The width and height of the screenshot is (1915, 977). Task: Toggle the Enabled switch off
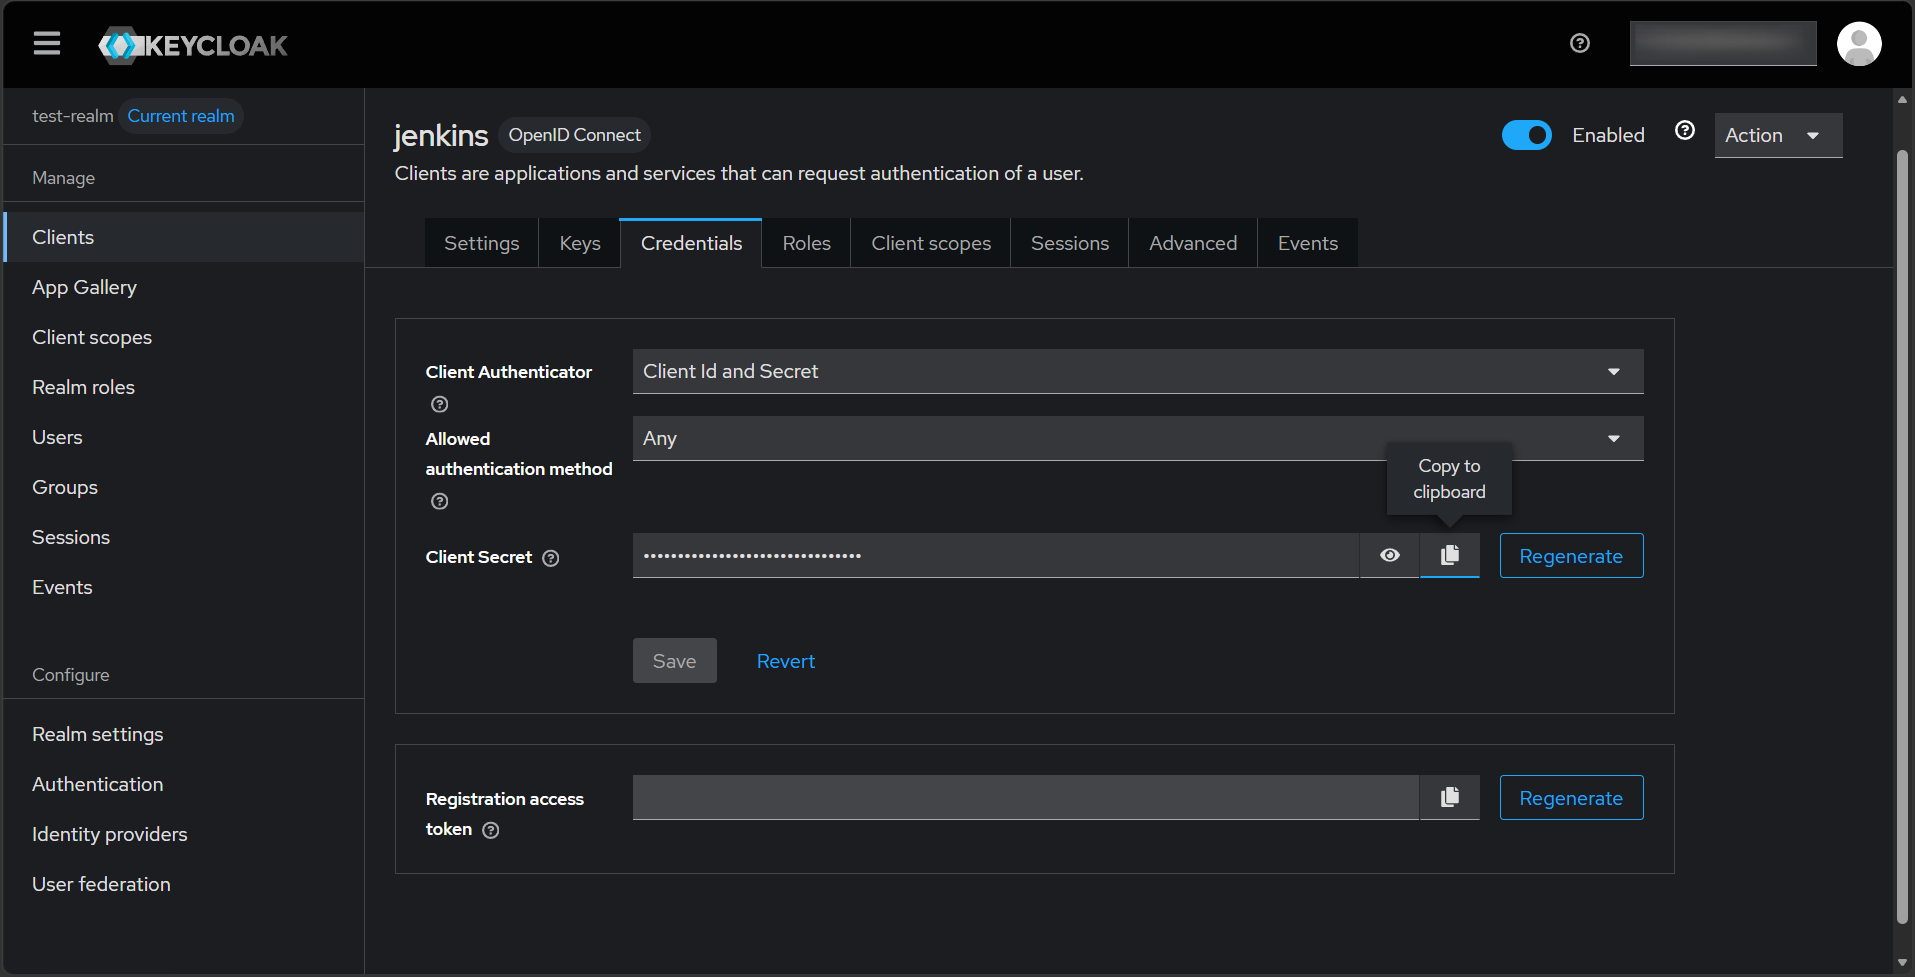point(1526,135)
